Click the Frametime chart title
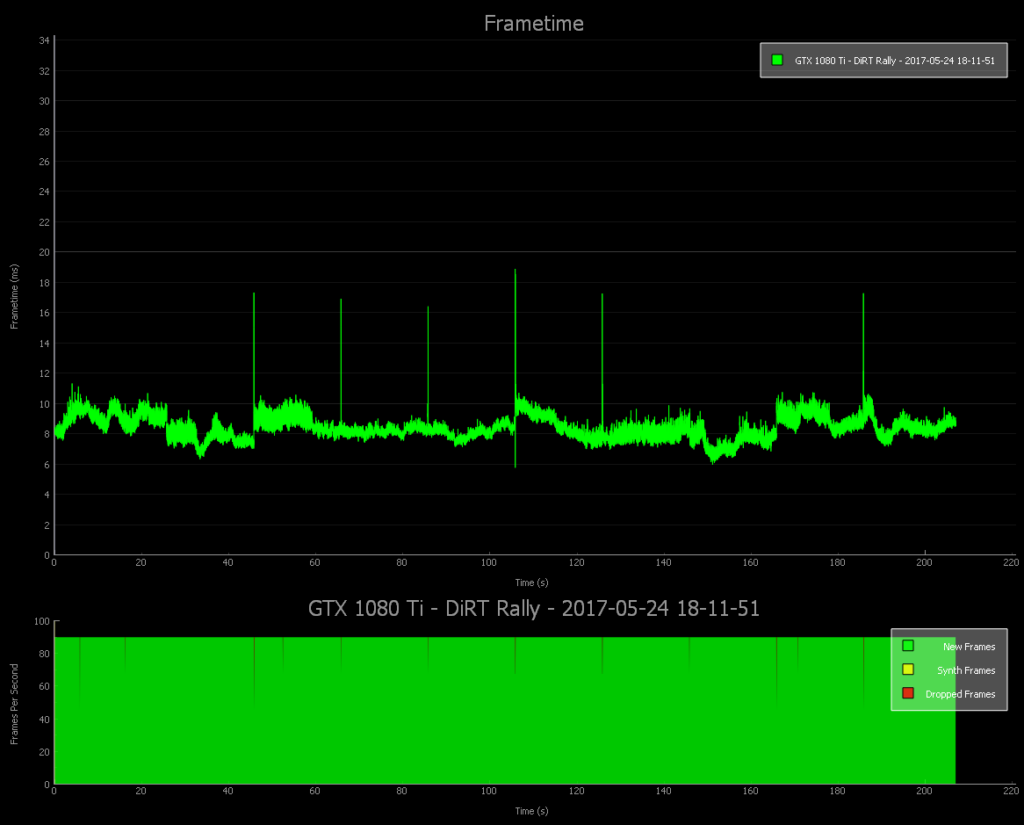This screenshot has width=1024, height=825. pos(534,23)
